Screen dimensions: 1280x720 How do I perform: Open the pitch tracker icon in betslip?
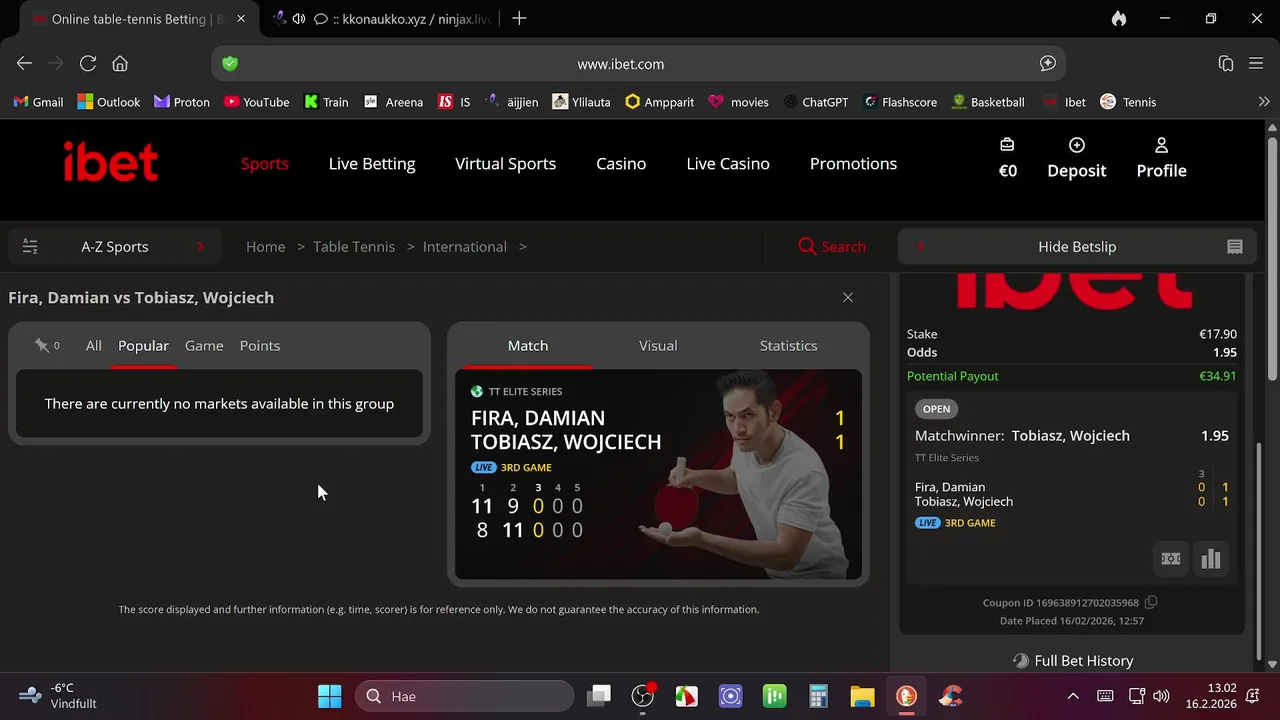(x=1171, y=559)
